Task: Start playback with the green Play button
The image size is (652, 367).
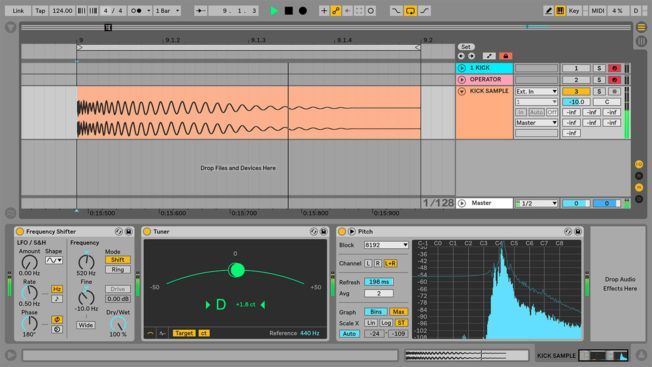Action: coord(274,11)
